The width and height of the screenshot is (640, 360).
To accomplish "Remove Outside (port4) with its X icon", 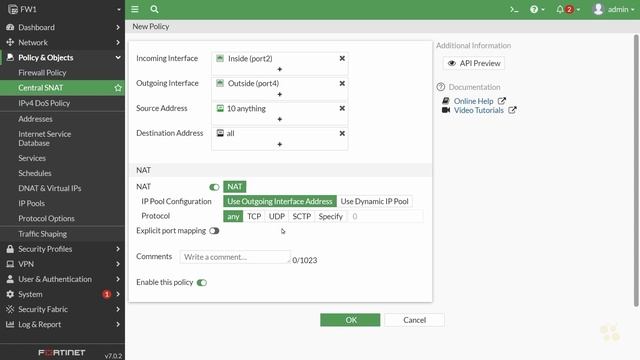I will tap(342, 83).
